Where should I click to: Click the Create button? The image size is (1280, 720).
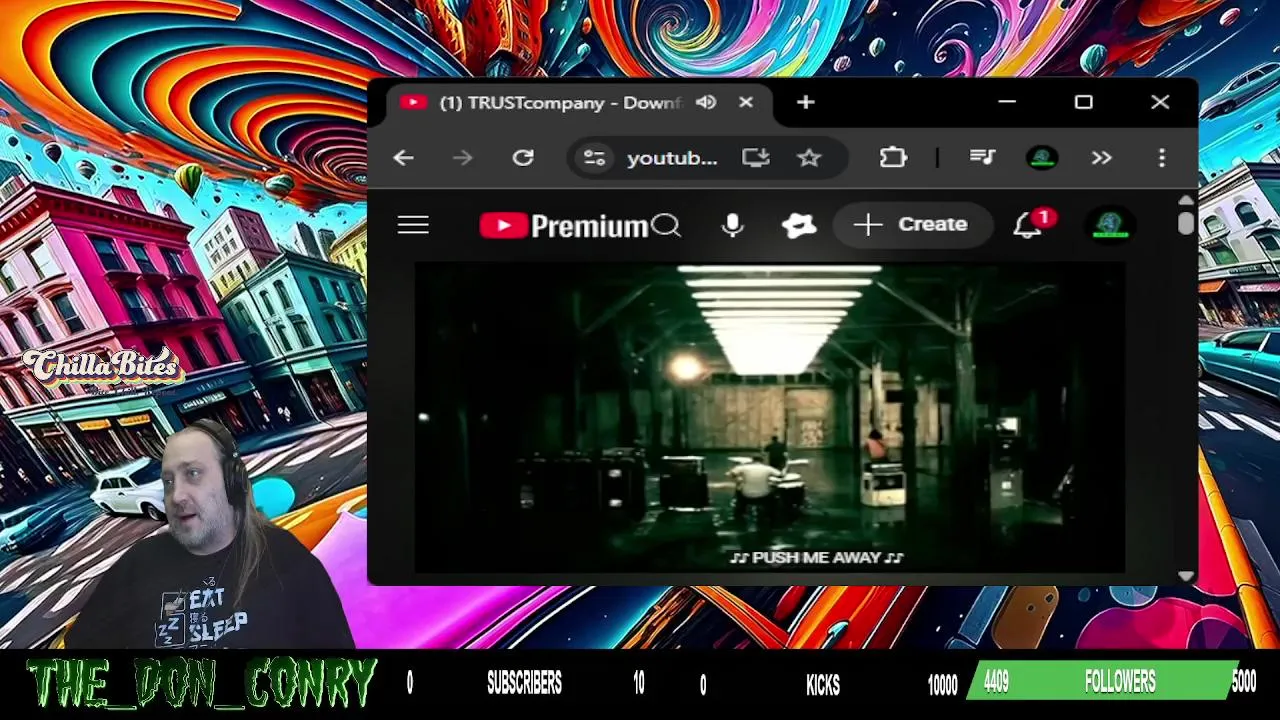912,224
